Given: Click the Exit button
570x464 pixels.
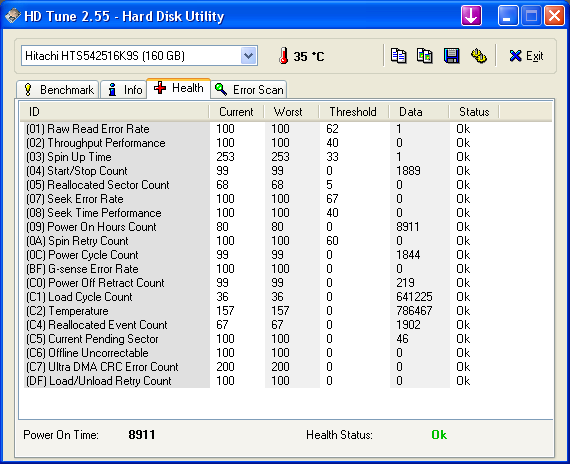Looking at the screenshot, I should (x=526, y=56).
